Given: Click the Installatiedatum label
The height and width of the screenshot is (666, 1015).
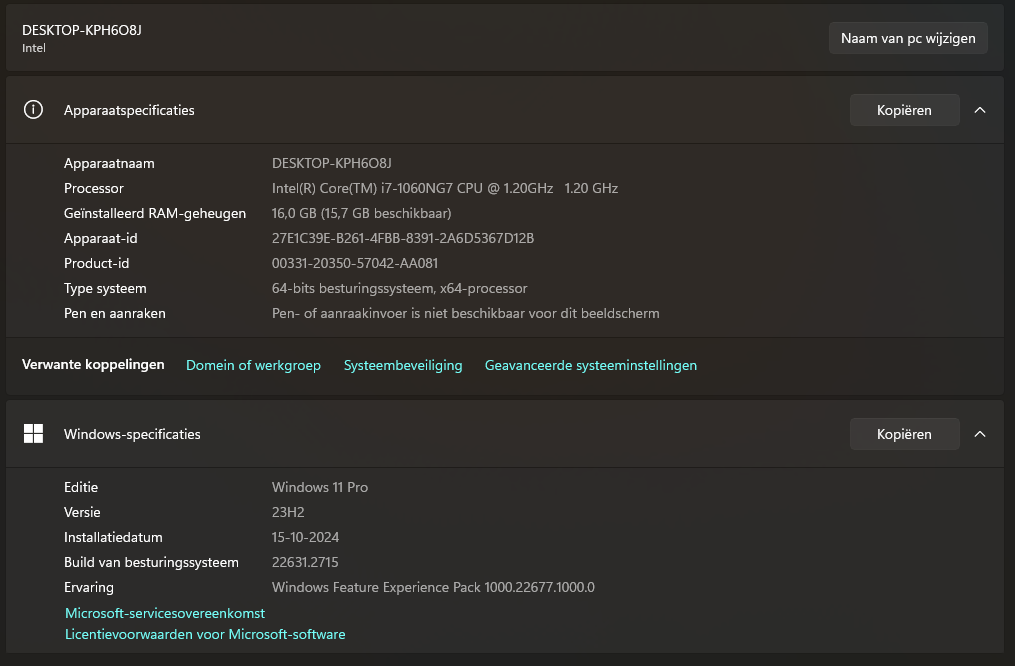Looking at the screenshot, I should point(113,537).
